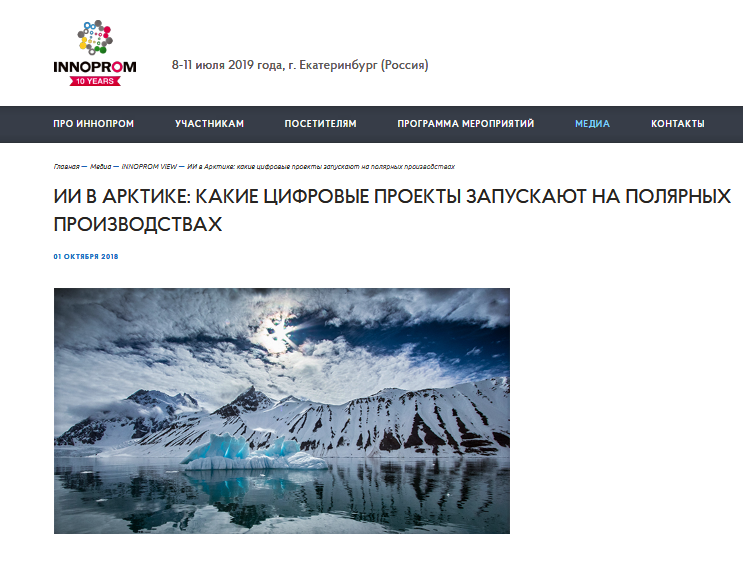Click the sun behind clouds in photo
This screenshot has height=571, width=743.
tap(276, 334)
